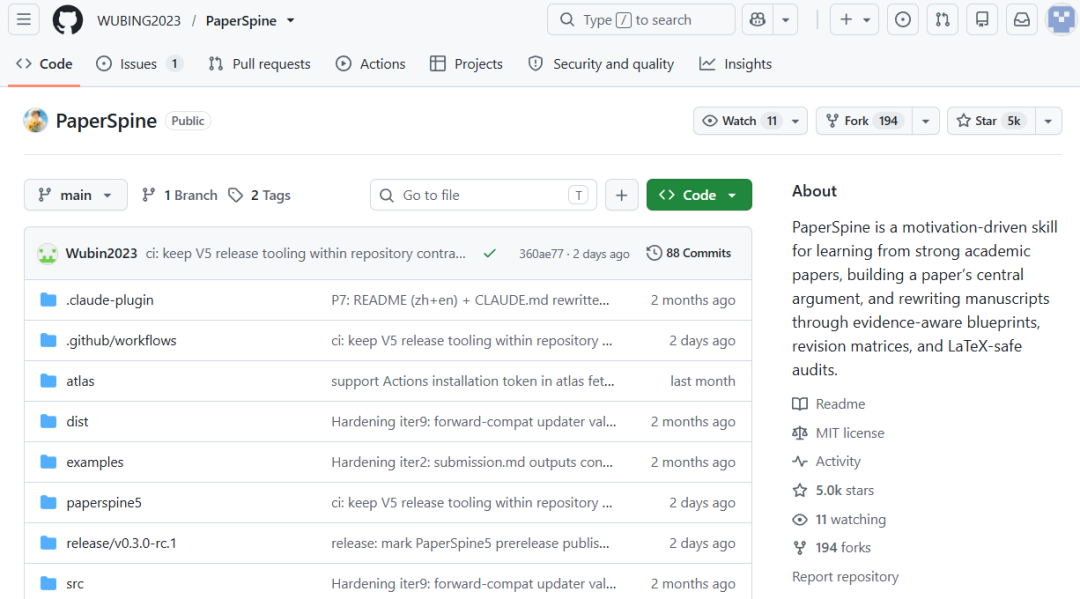Open the Readme link in About
Viewport: 1080px width, 599px height.
pos(829,404)
